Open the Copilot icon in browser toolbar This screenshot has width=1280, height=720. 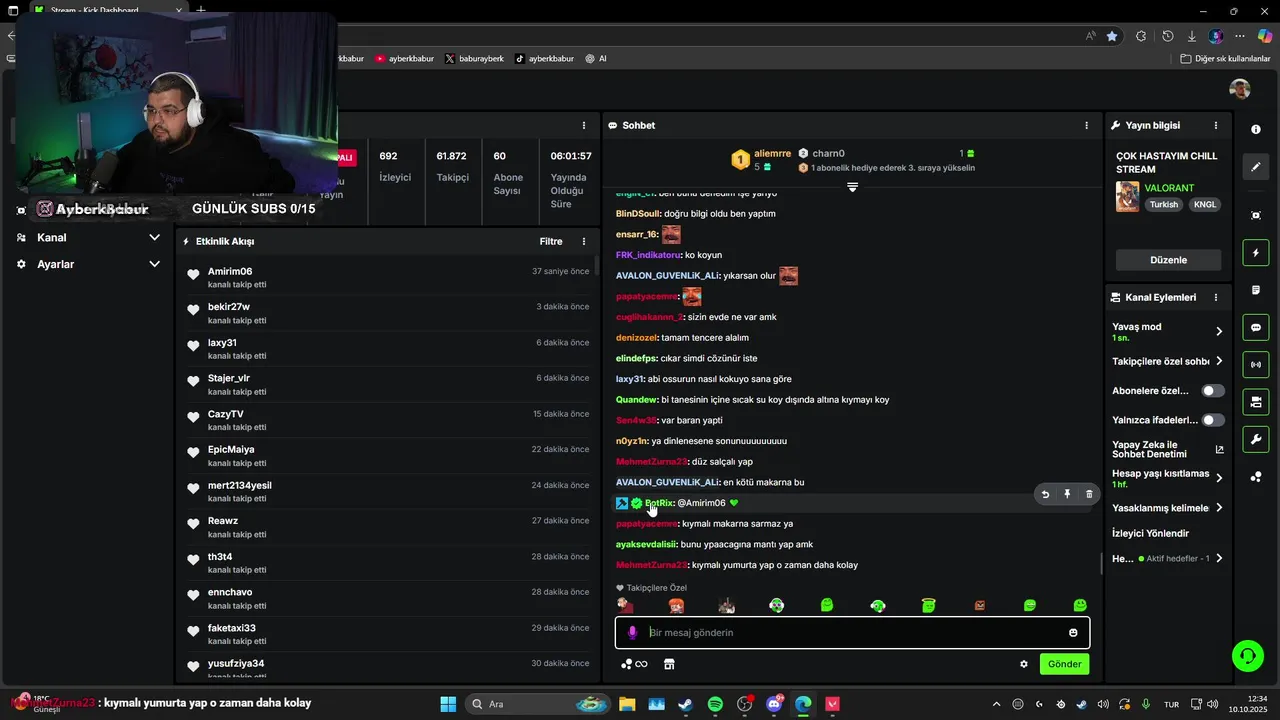1264,36
